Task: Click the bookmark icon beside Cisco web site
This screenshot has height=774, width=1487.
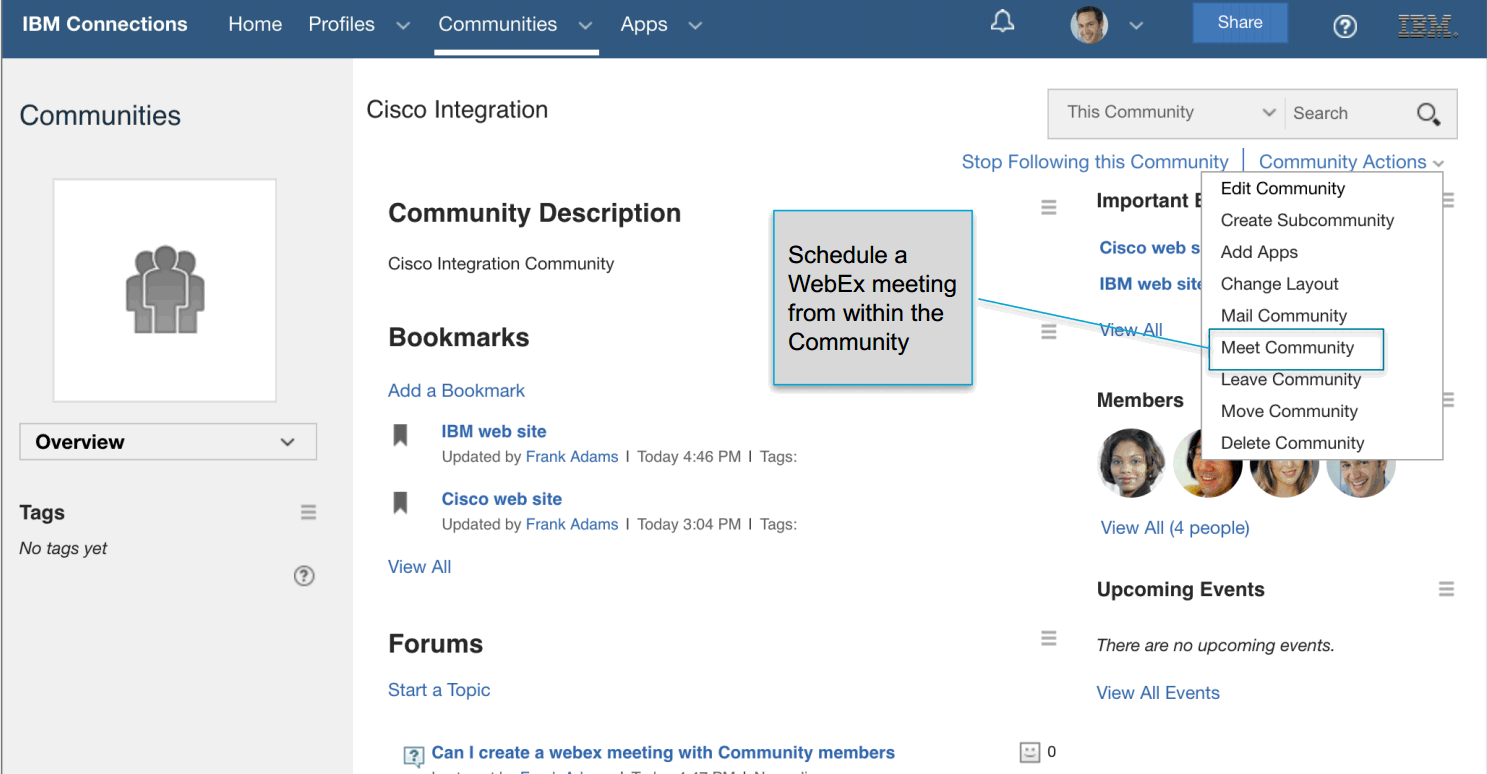Action: 400,502
